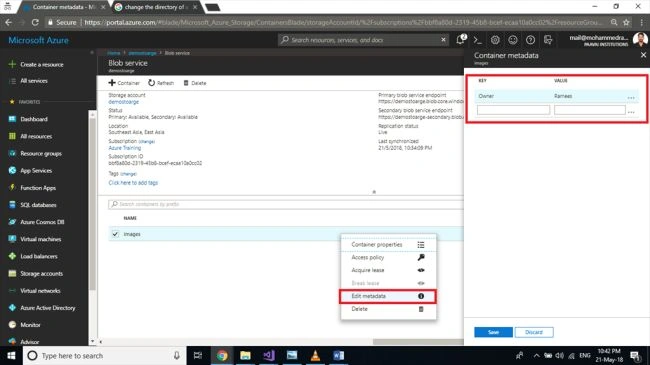Open options for empty metadata row
650x365 pixels.
coord(631,111)
